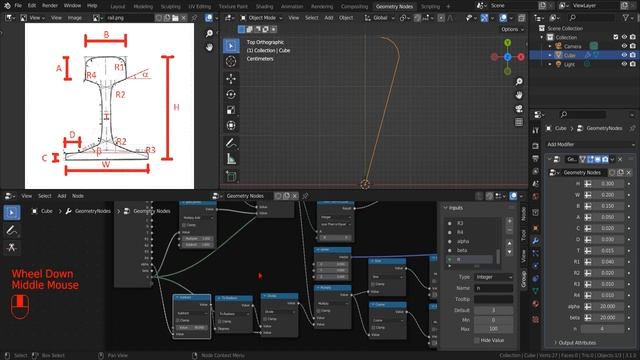Open the node editor Add menu
This screenshot has width=640, height=360.
click(62, 196)
